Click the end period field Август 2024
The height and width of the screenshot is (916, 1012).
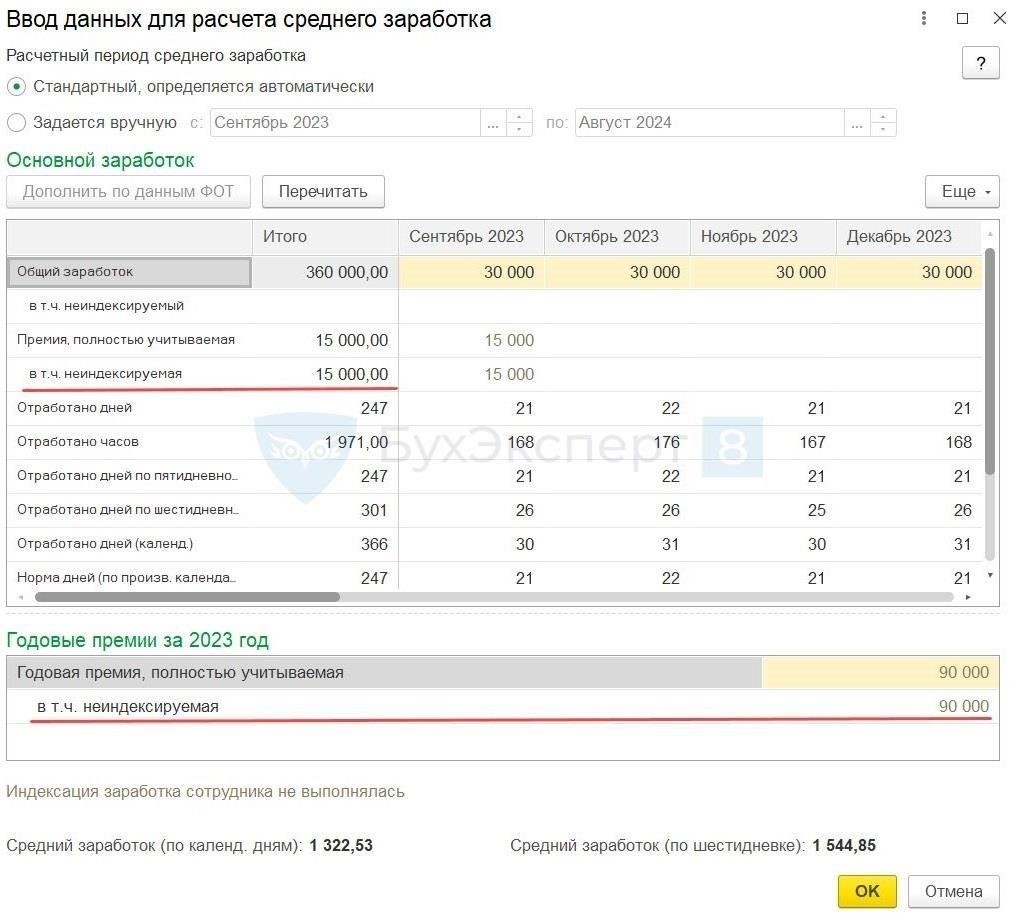(709, 123)
